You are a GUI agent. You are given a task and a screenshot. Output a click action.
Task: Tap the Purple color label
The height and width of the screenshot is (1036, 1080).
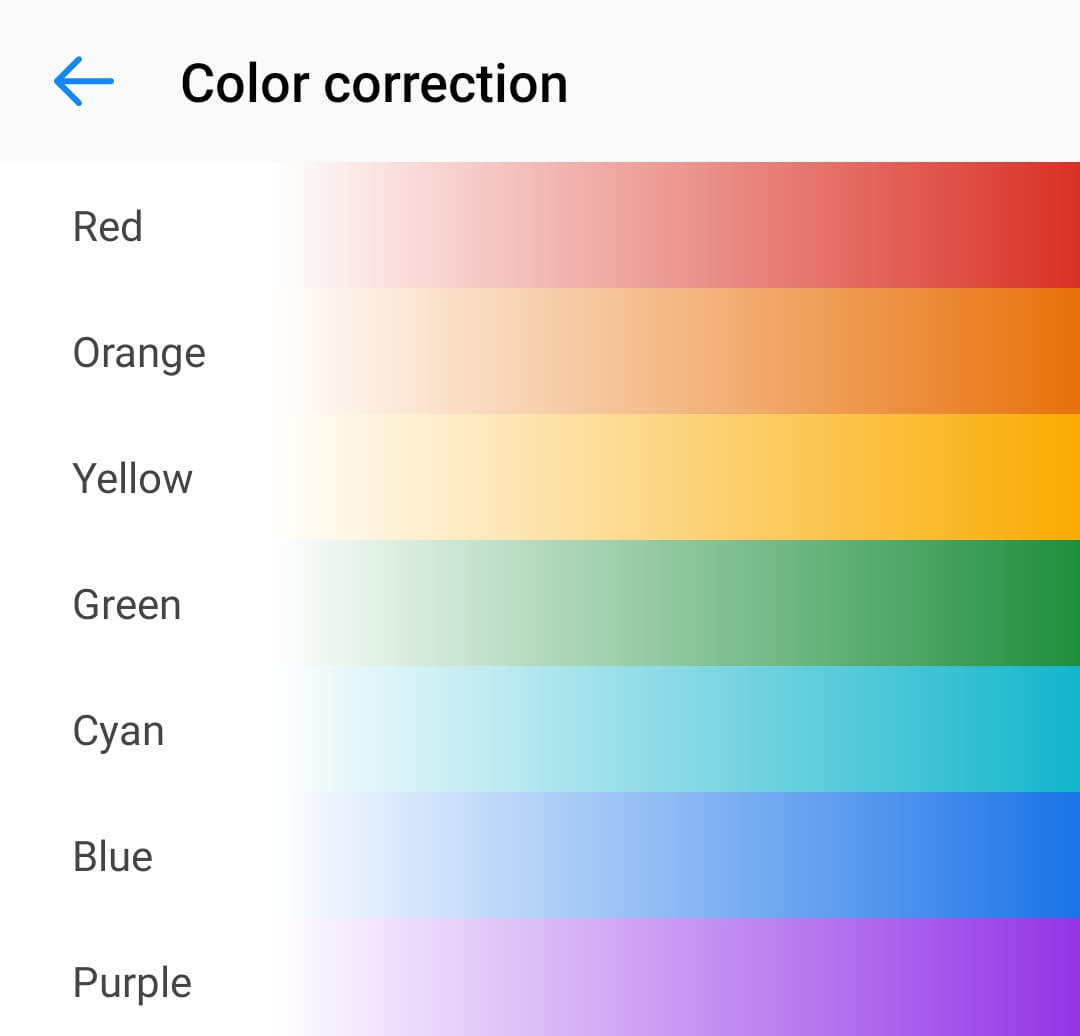point(132,983)
